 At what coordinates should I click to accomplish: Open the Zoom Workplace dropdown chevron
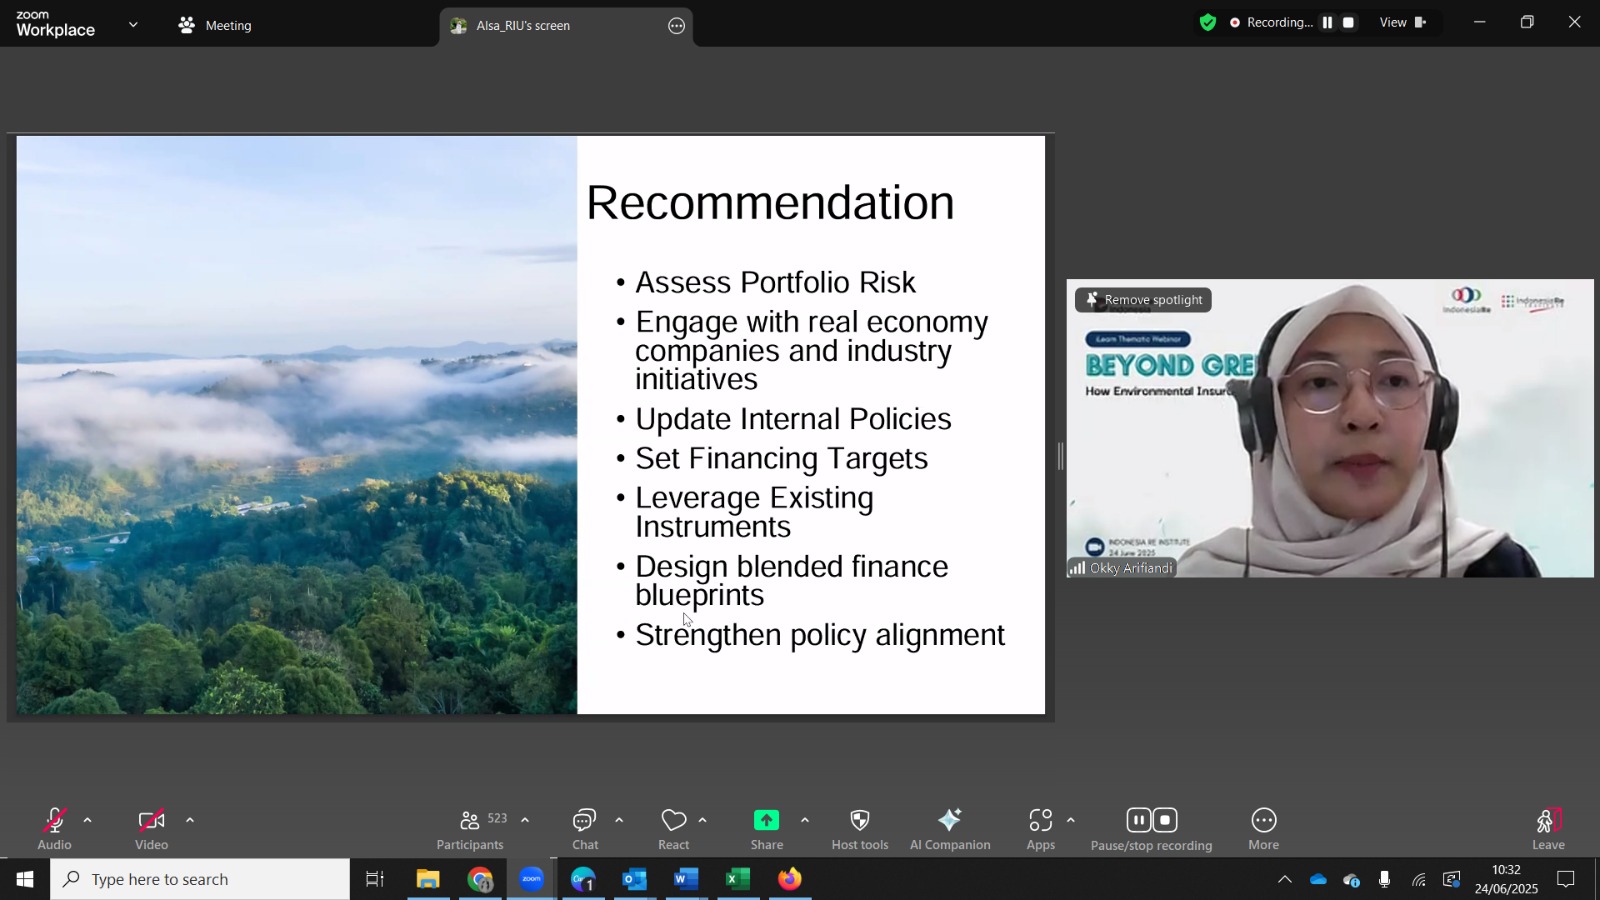[x=133, y=25]
